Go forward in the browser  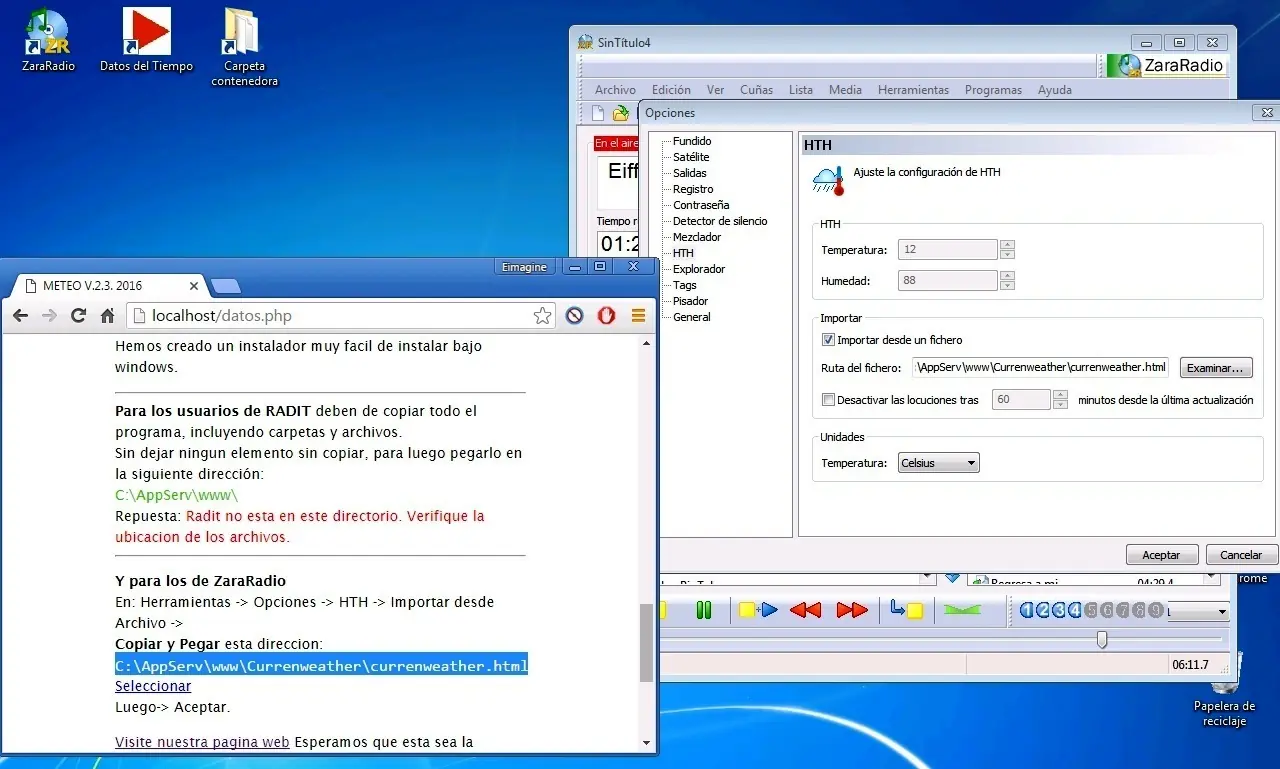tap(49, 316)
